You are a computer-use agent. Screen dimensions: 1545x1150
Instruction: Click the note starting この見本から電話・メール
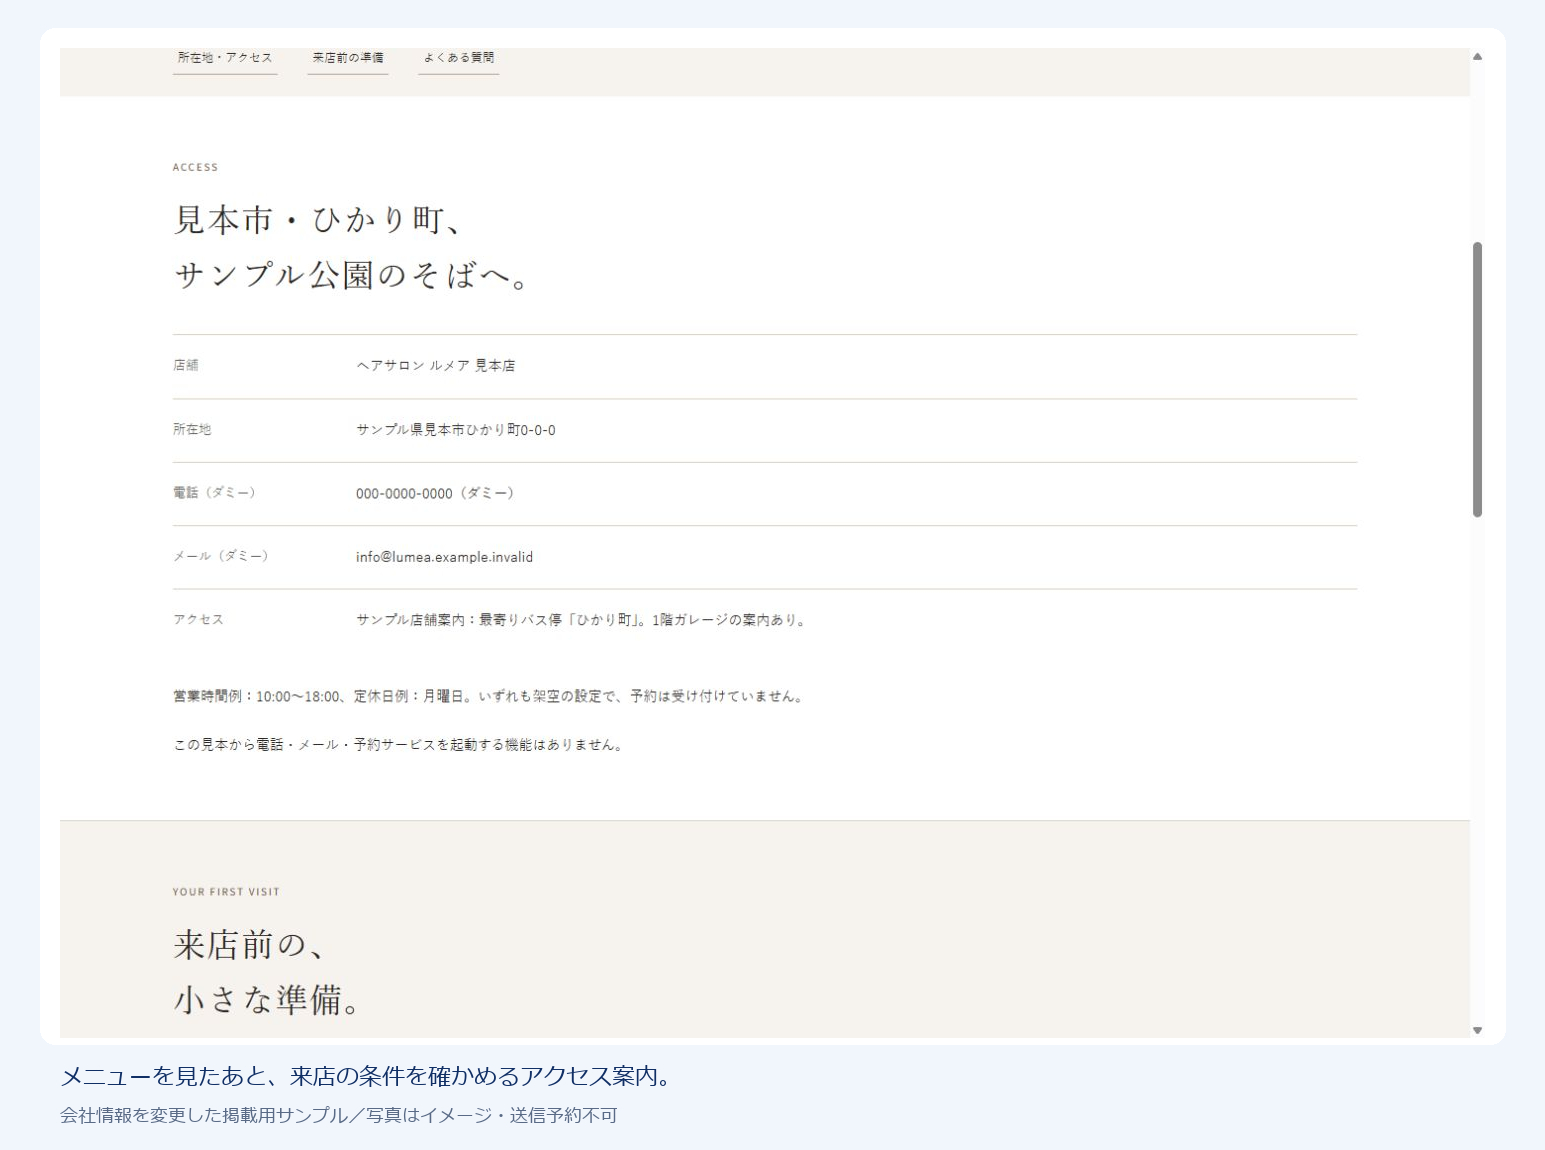pos(398,745)
